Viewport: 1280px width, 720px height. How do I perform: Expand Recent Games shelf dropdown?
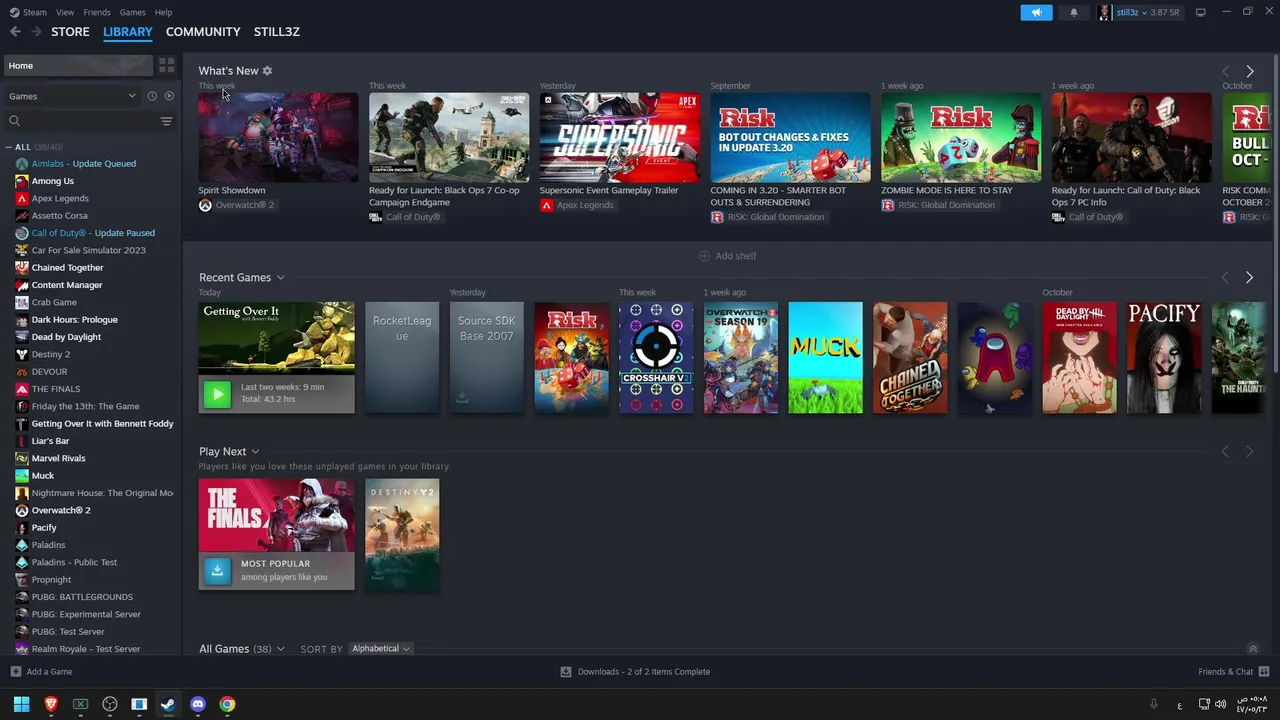pyautogui.click(x=281, y=278)
